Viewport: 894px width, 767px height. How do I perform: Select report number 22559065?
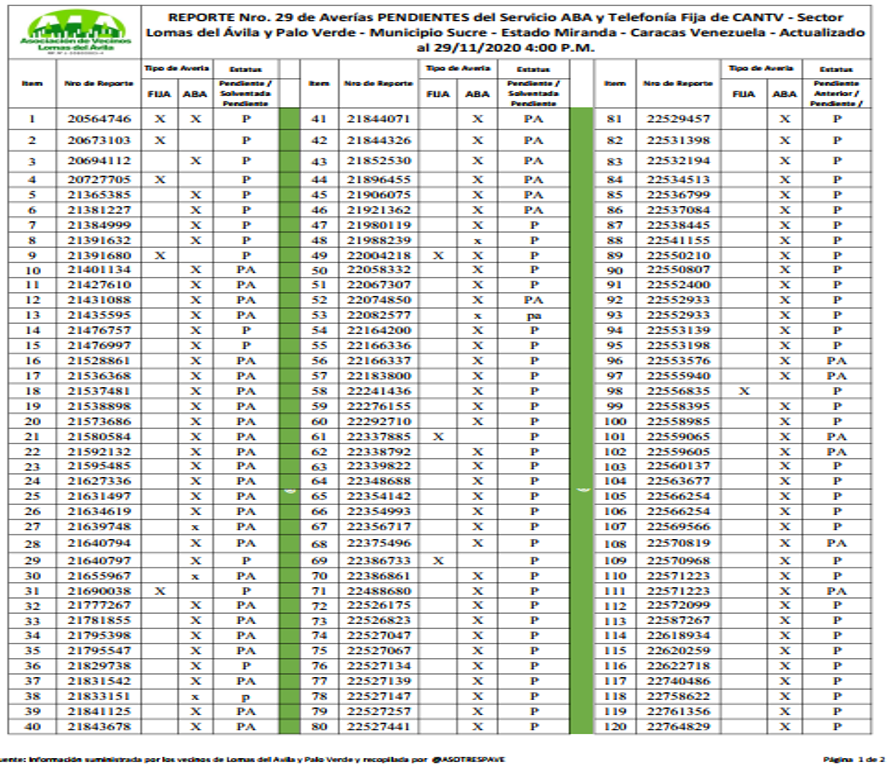click(678, 436)
